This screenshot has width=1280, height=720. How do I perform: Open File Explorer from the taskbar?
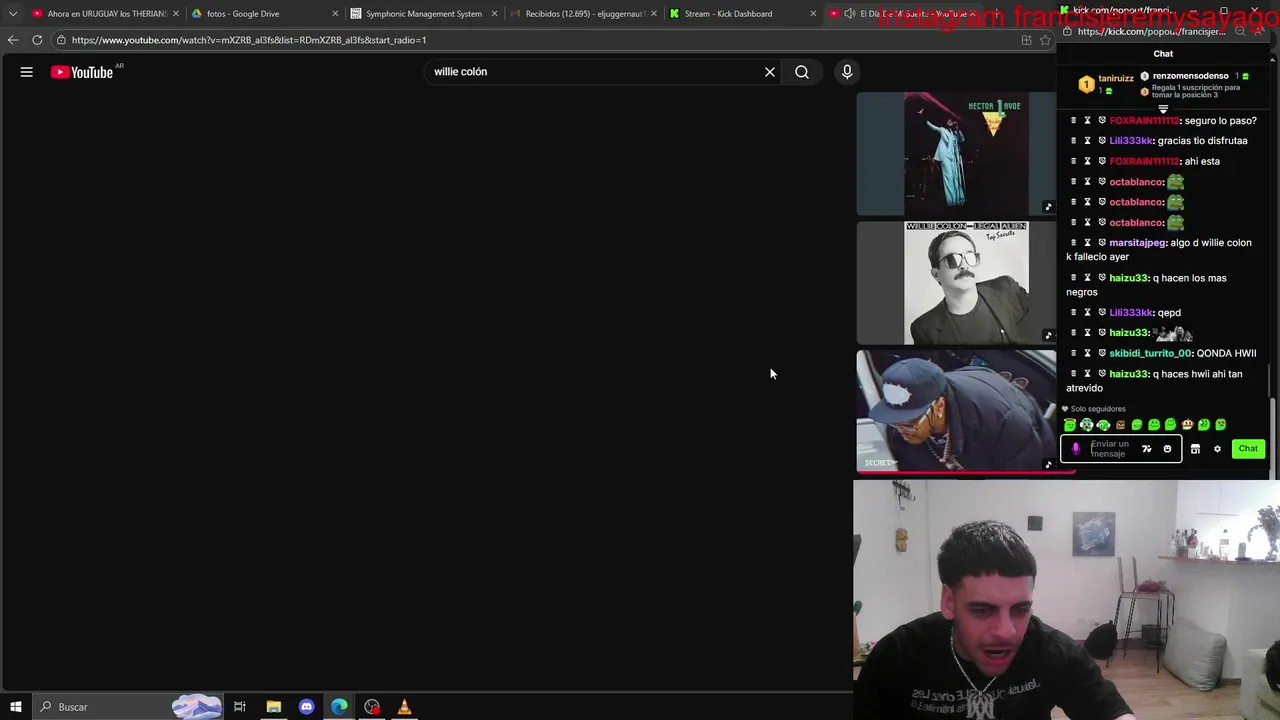pos(273,707)
